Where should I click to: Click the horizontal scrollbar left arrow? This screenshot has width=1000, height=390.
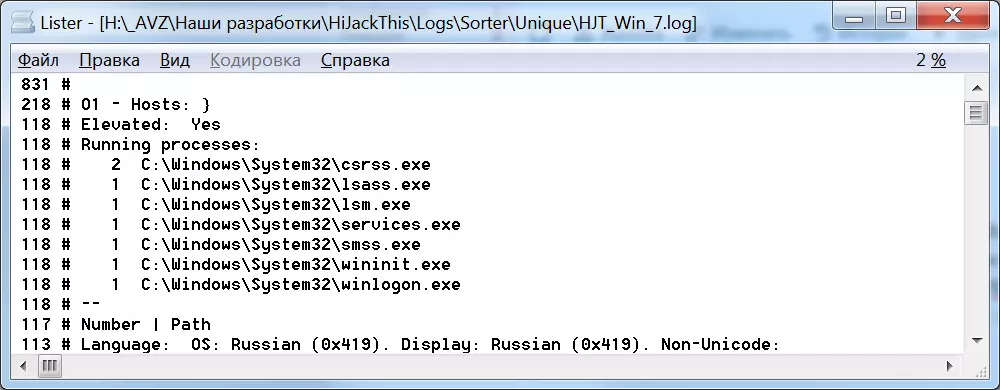coord(24,366)
